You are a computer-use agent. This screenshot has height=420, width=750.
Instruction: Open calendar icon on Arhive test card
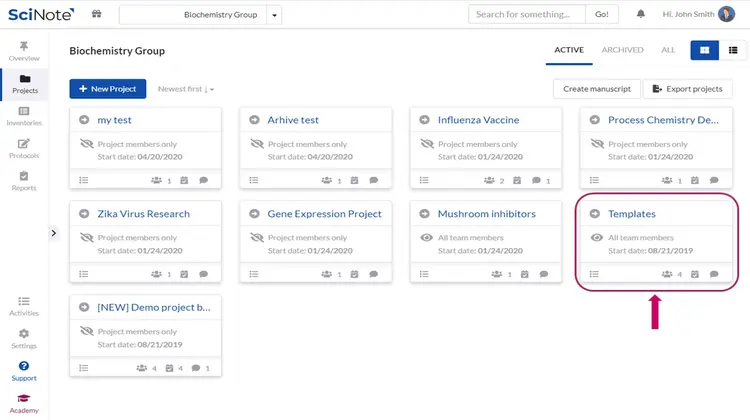[x=354, y=180]
